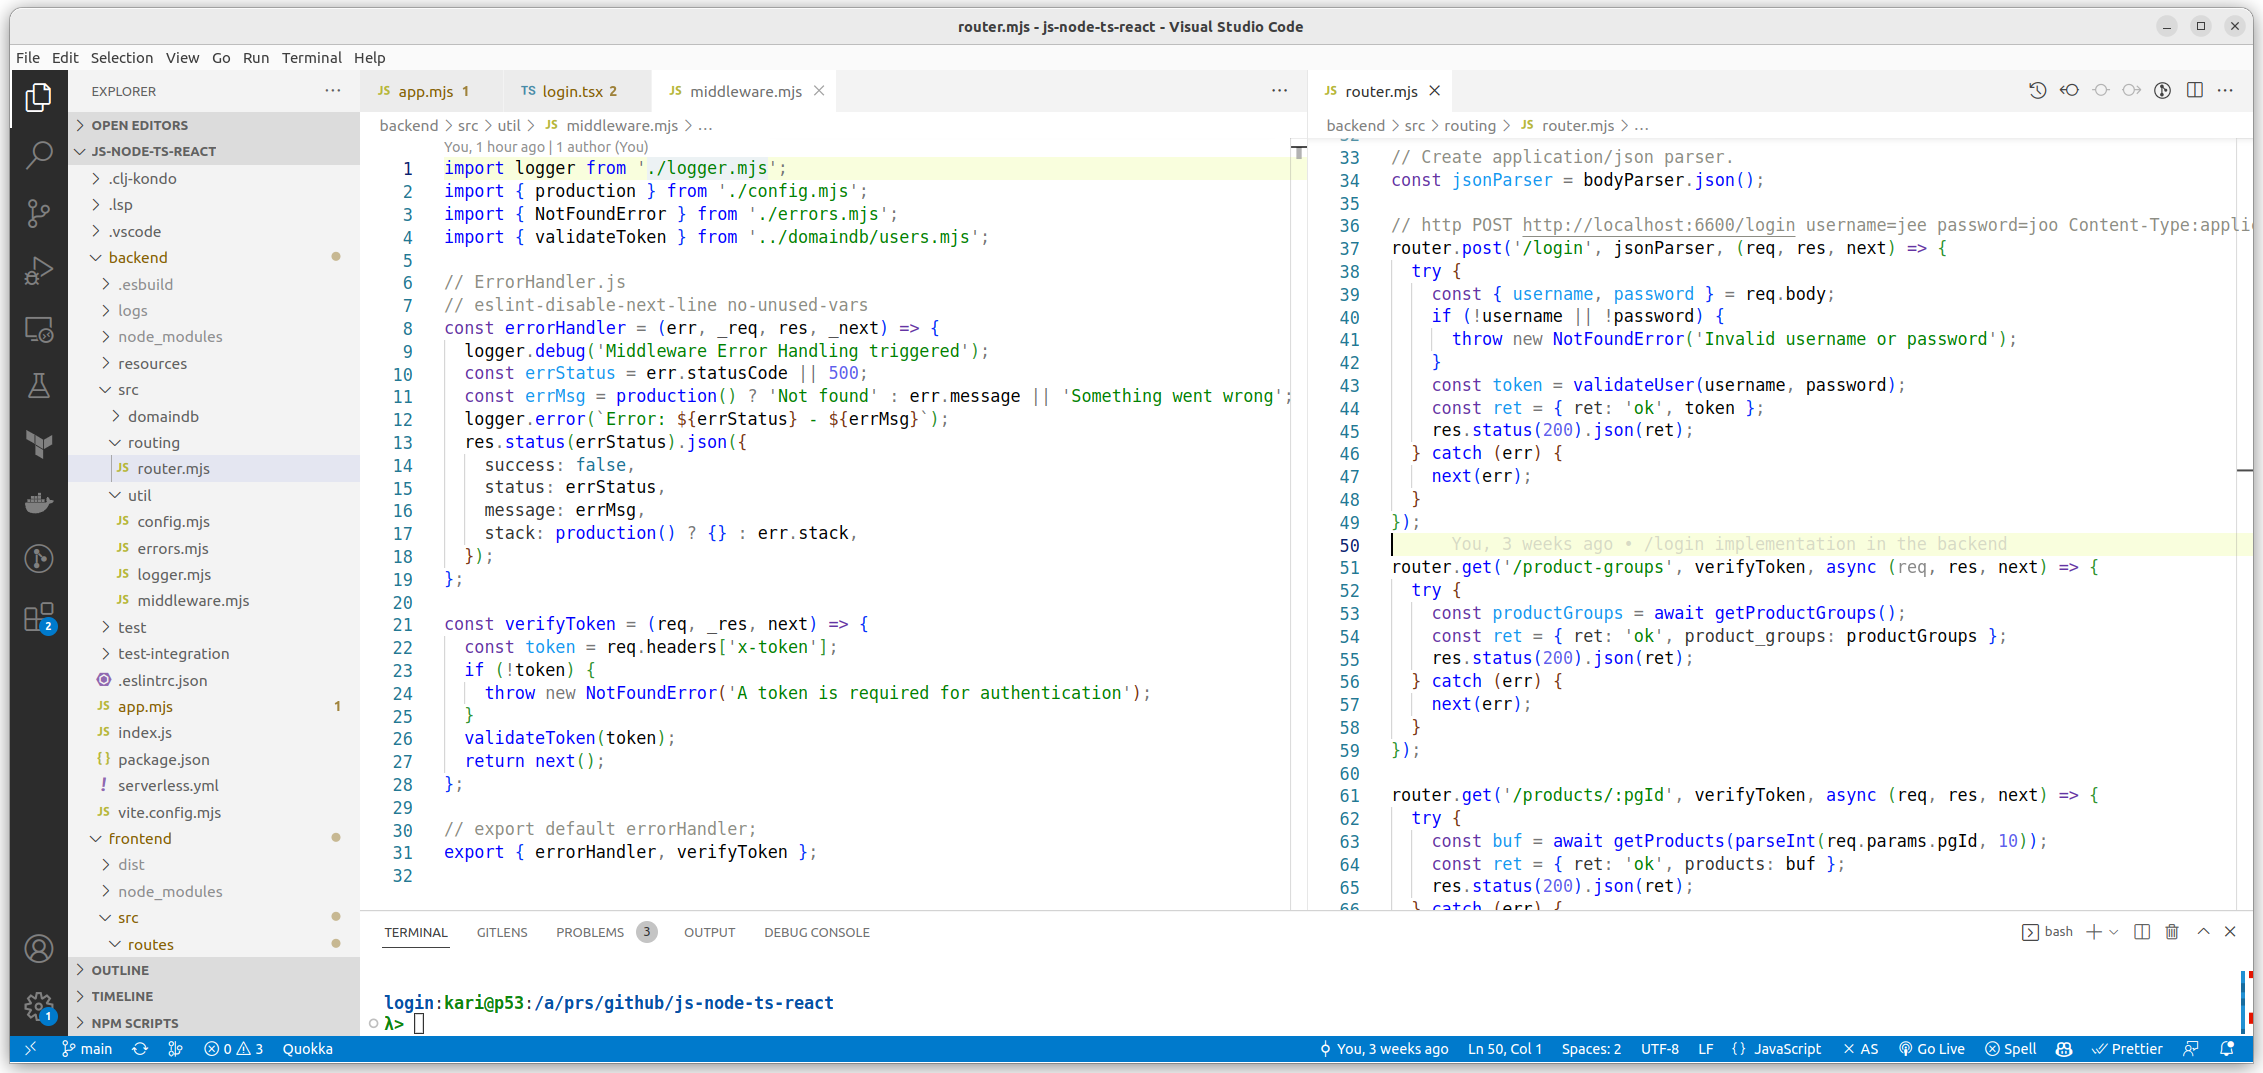Open changes with previous revision
2263x1073 pixels.
click(2069, 91)
